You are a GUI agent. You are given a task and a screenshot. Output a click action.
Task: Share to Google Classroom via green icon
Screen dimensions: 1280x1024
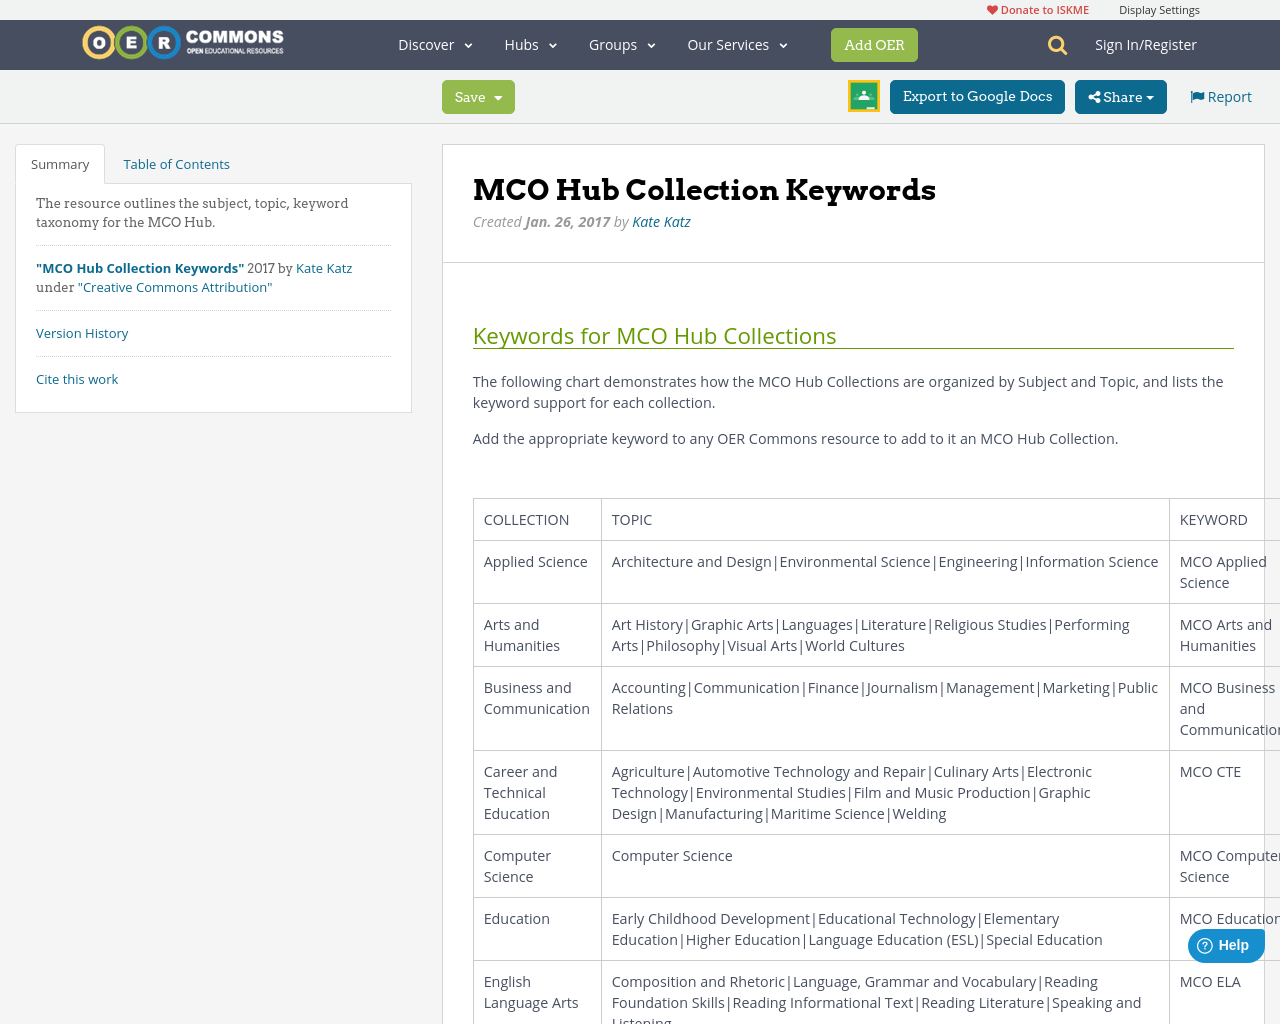point(863,96)
